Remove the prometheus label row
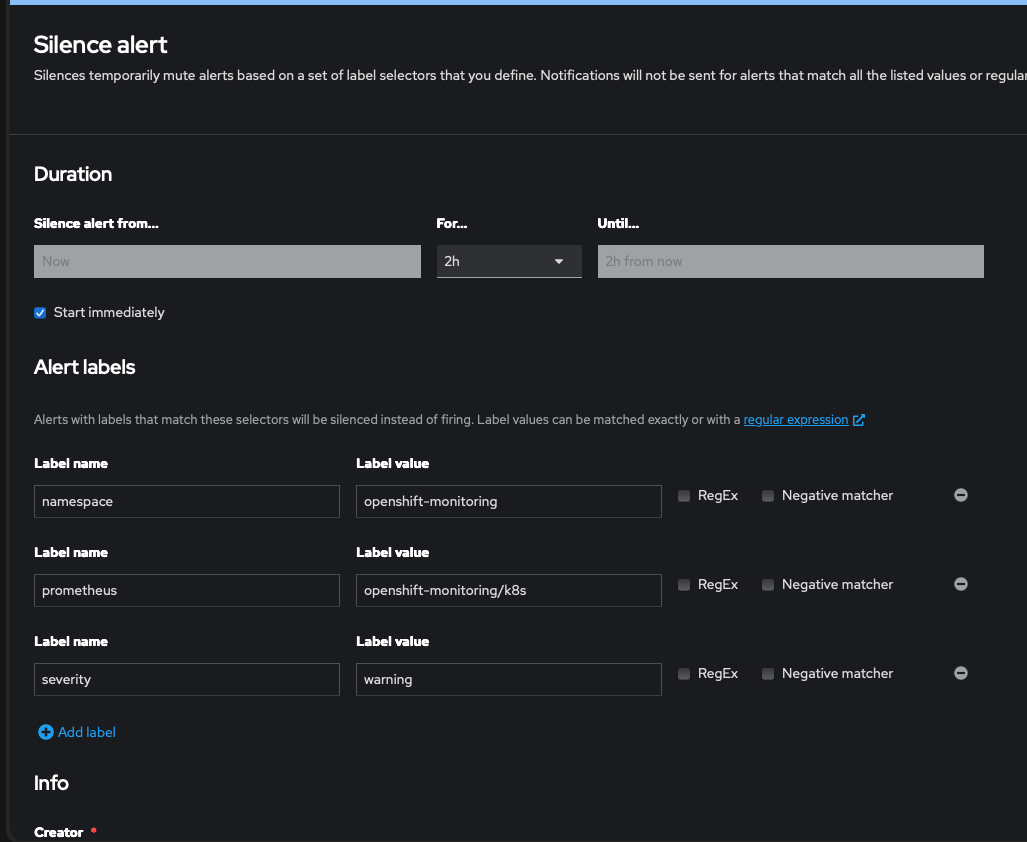The width and height of the screenshot is (1027, 842). pos(960,584)
